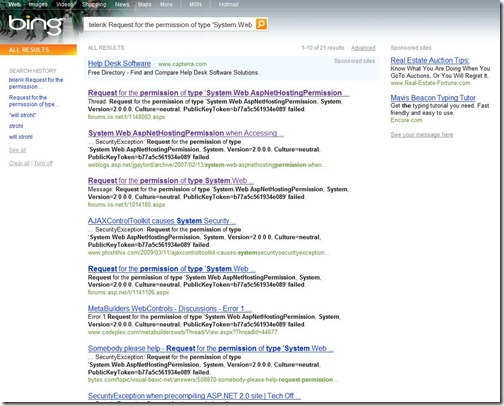Image resolution: width=504 pixels, height=406 pixels.
Task: Open the Images tab
Action: [38, 4]
